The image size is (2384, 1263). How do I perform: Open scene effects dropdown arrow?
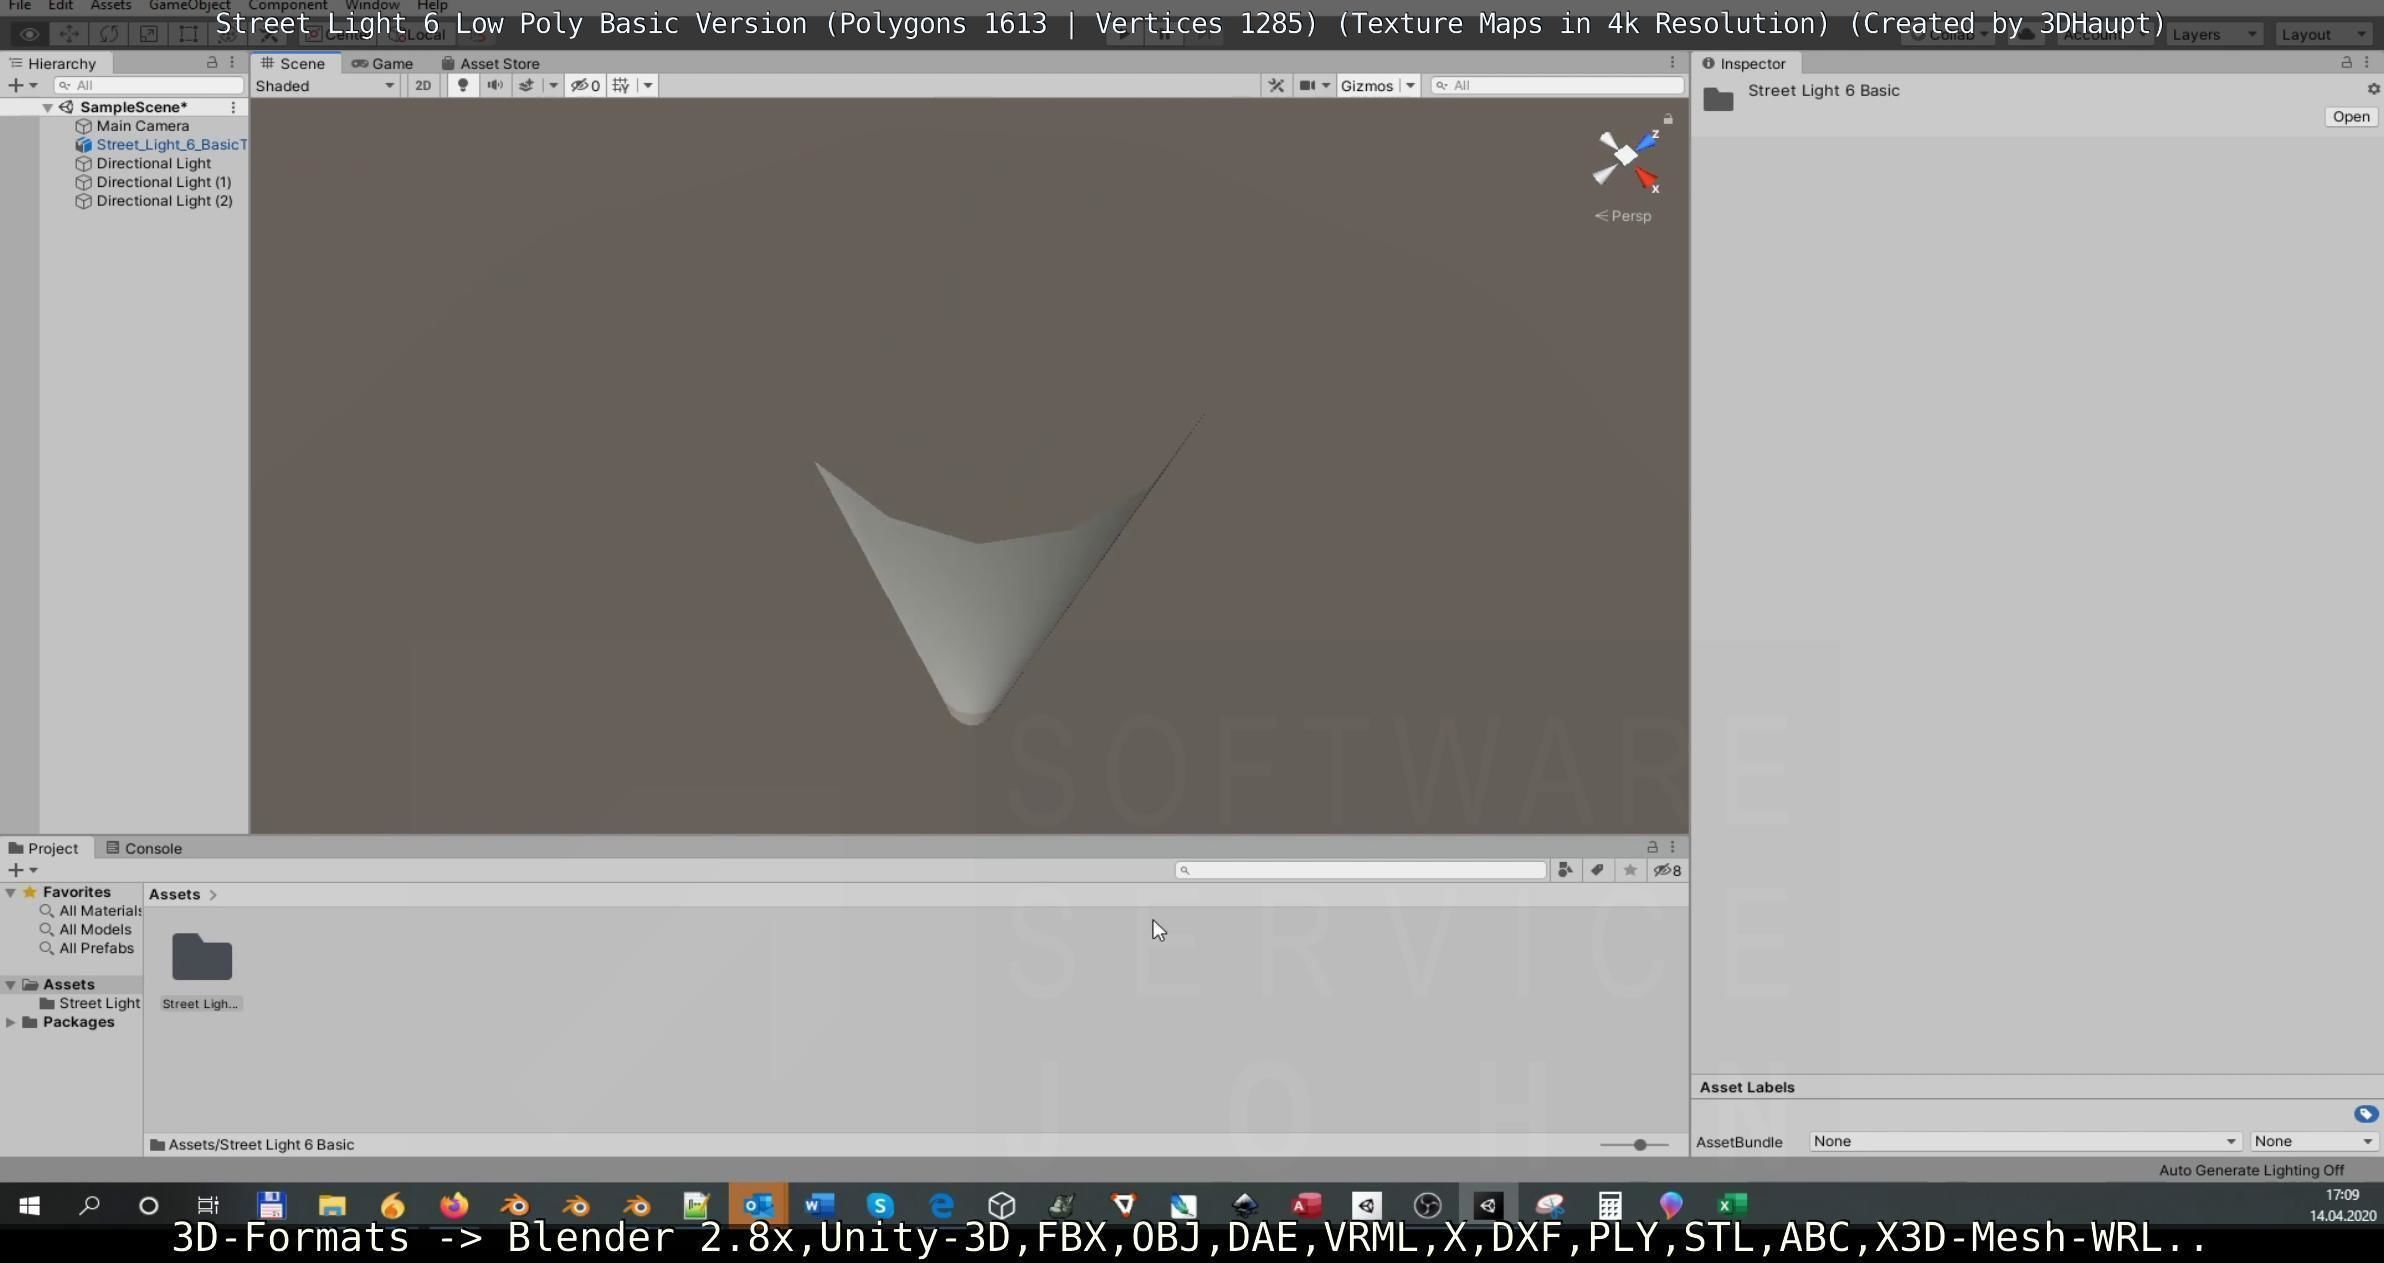(552, 85)
